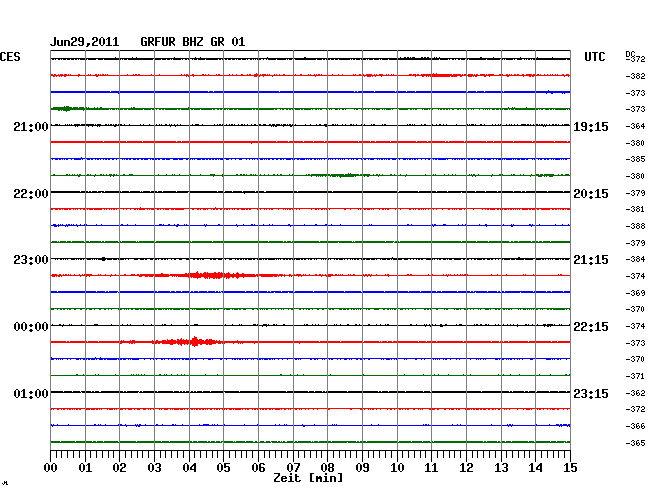Viewport: 650px width, 494px height.
Task: Click the DC offset value "-366"
Action: pyautogui.click(x=635, y=426)
